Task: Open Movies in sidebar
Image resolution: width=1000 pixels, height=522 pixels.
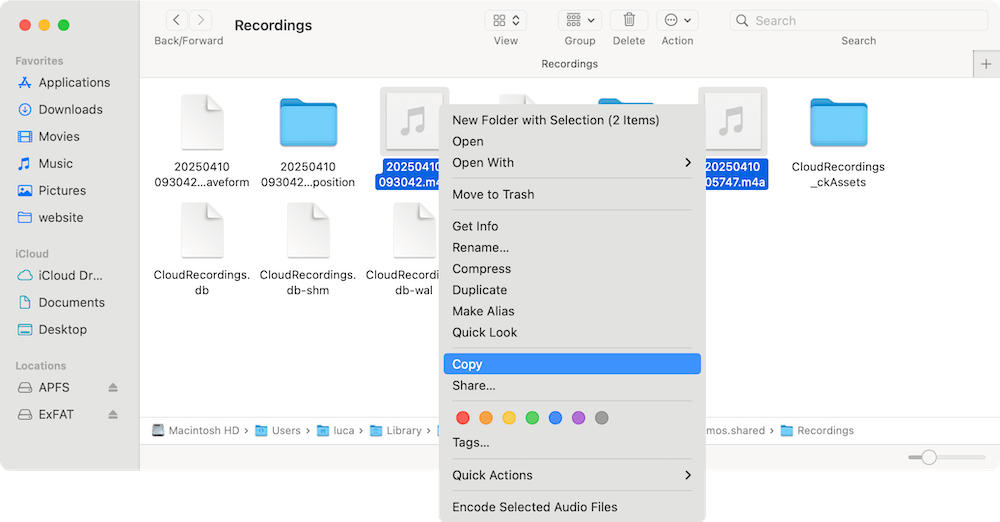Action: point(49,137)
